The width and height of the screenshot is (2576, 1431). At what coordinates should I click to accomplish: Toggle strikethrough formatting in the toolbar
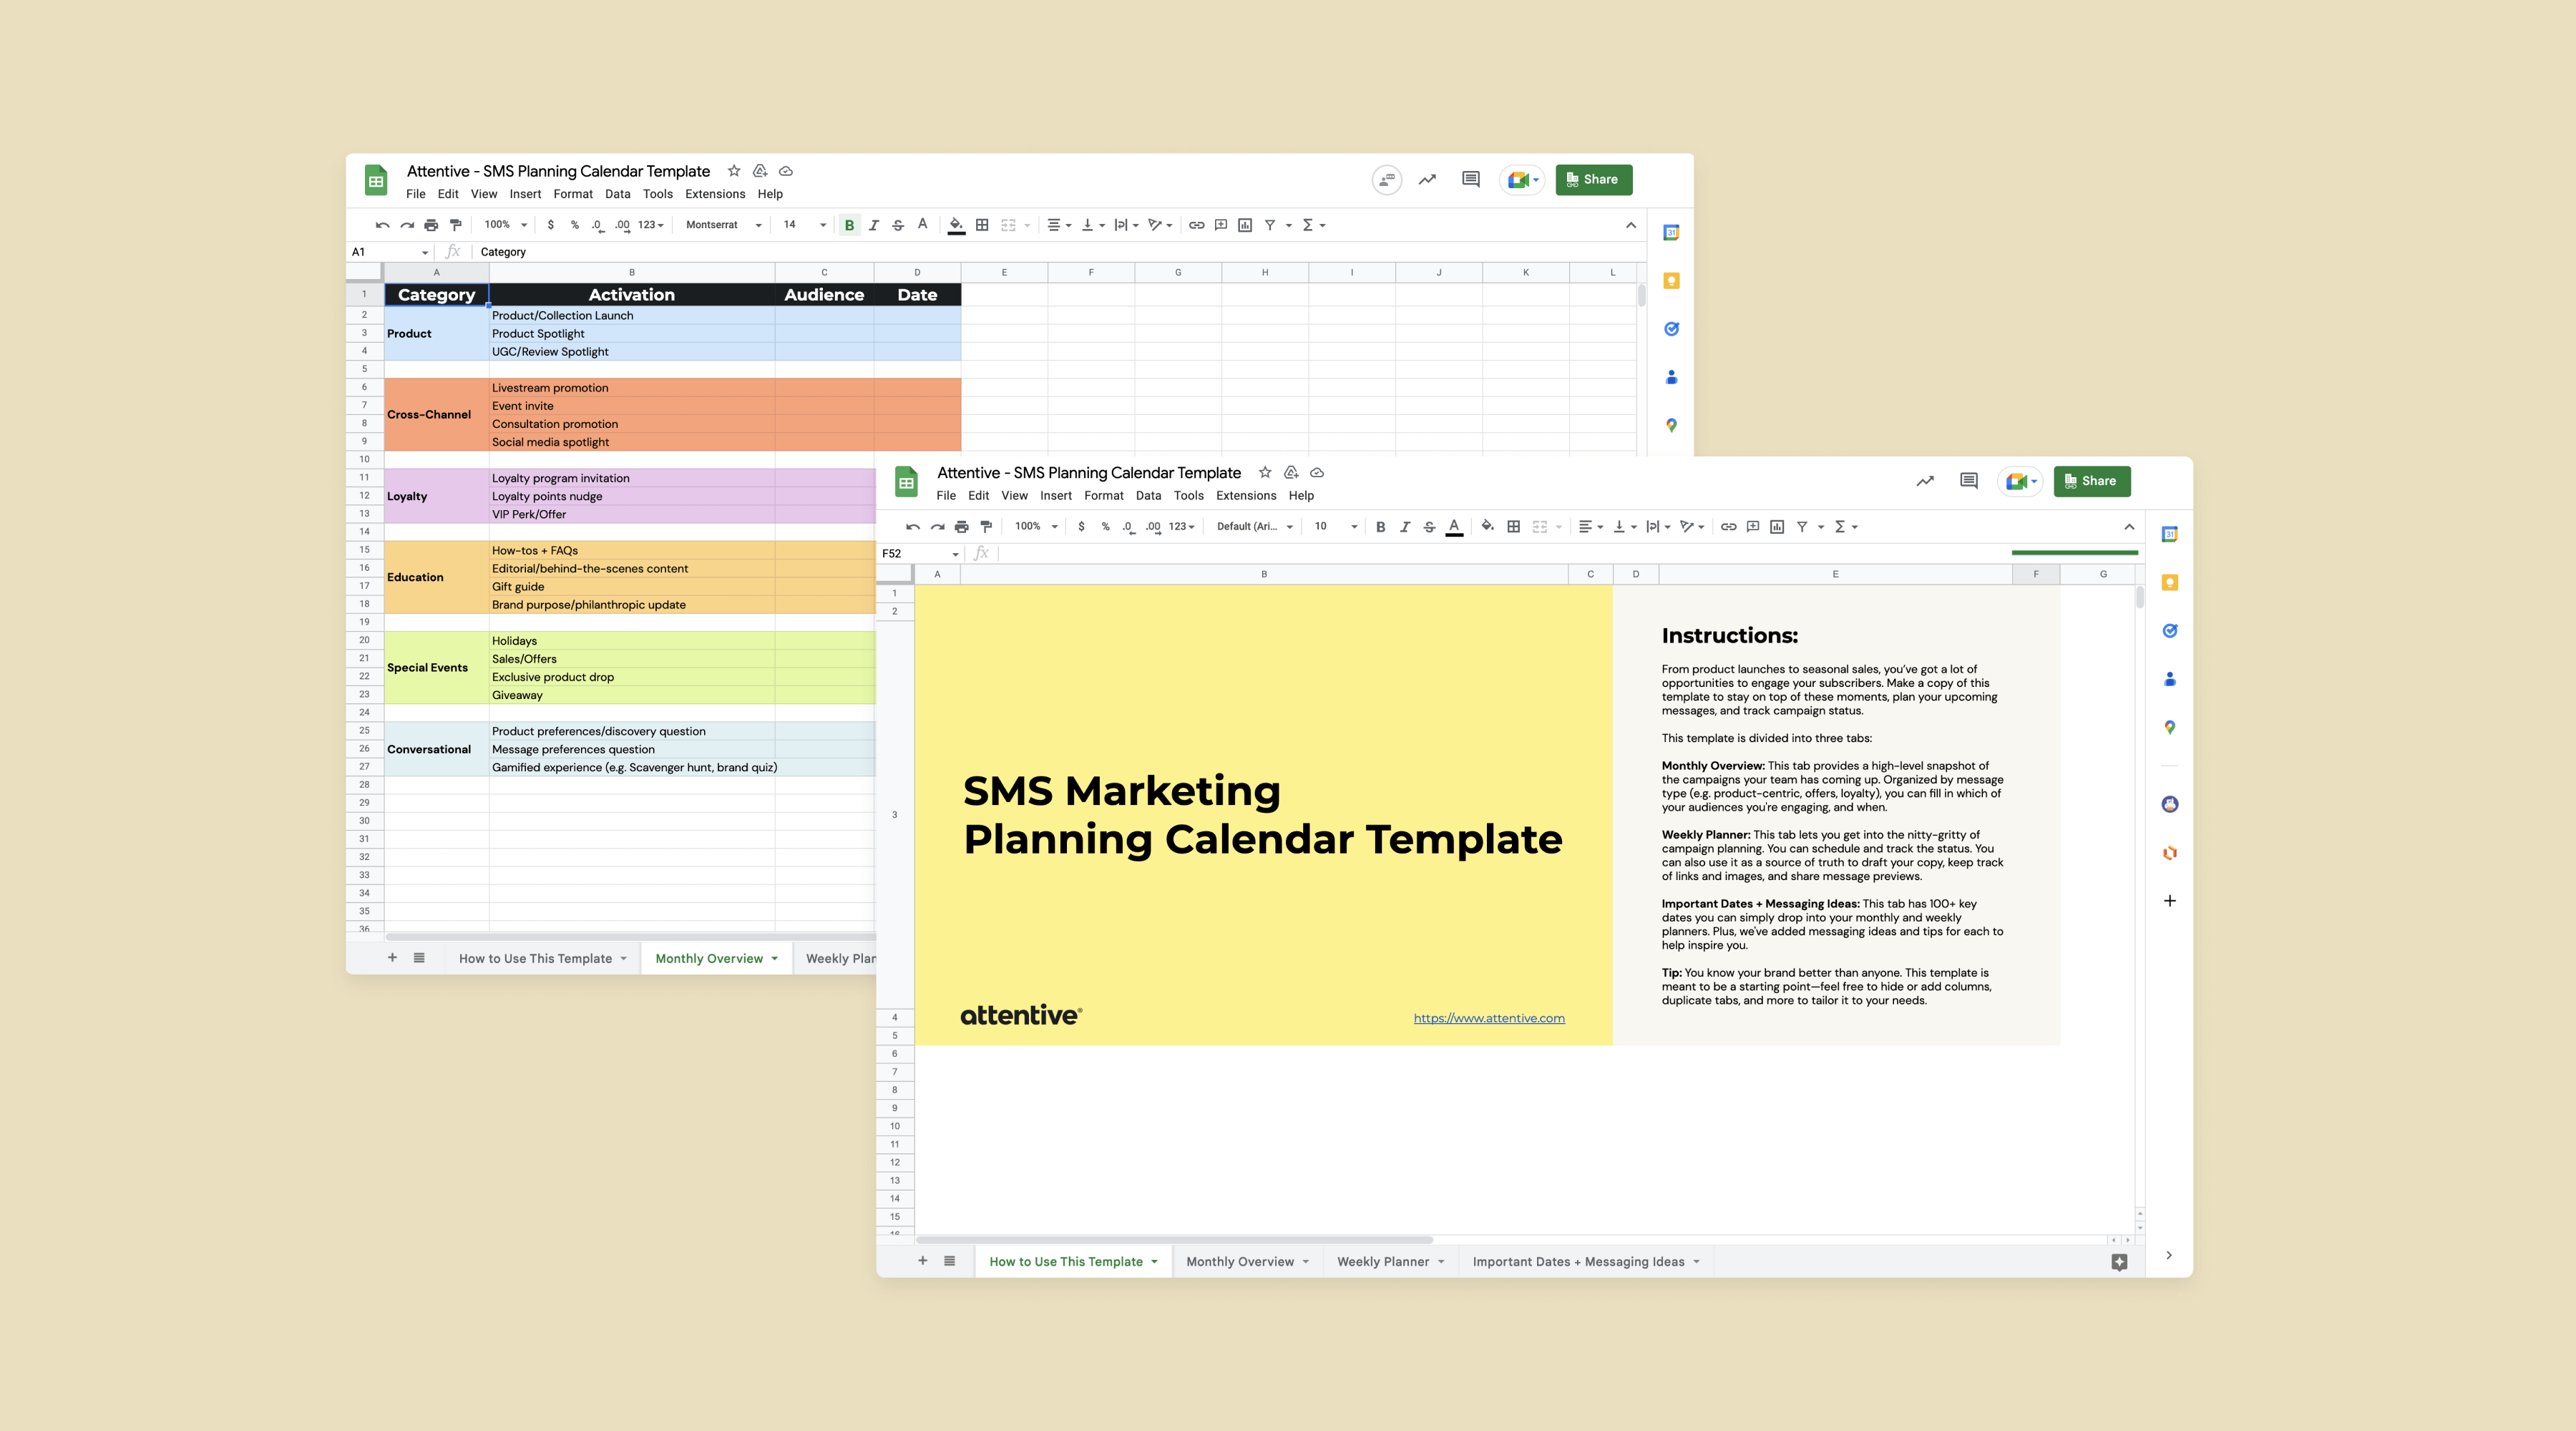1430,526
